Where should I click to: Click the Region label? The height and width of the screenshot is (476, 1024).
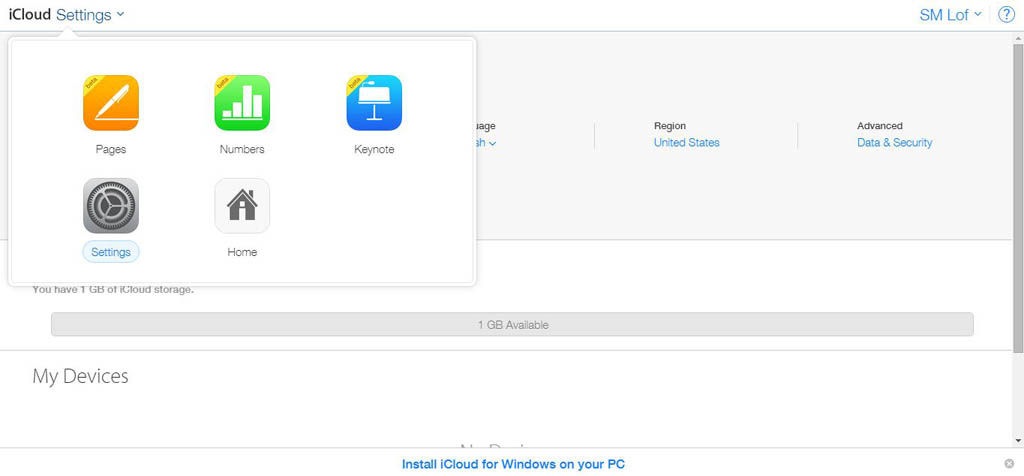coord(670,126)
